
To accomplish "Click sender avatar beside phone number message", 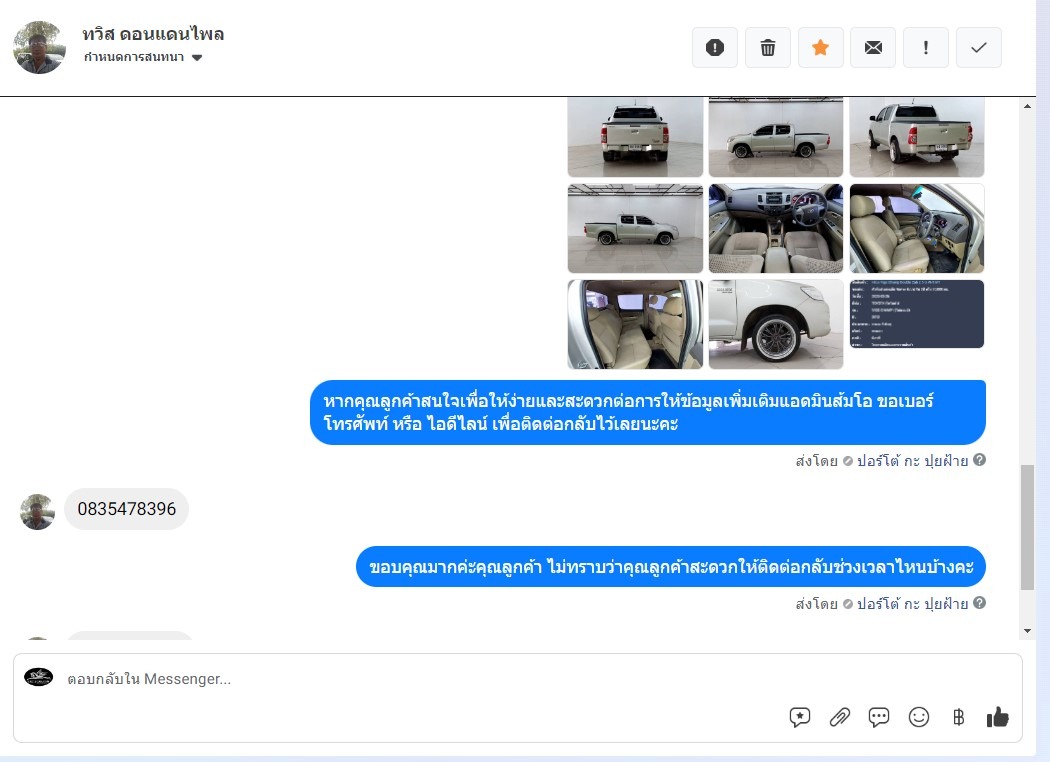I will (x=38, y=512).
